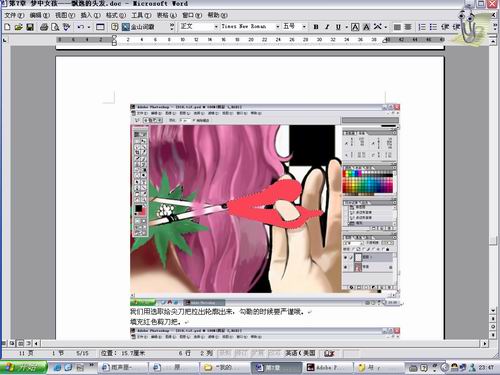This screenshot has width=500, height=375.
Task: Expand formatting toolbar options at right edge
Action: point(495,27)
